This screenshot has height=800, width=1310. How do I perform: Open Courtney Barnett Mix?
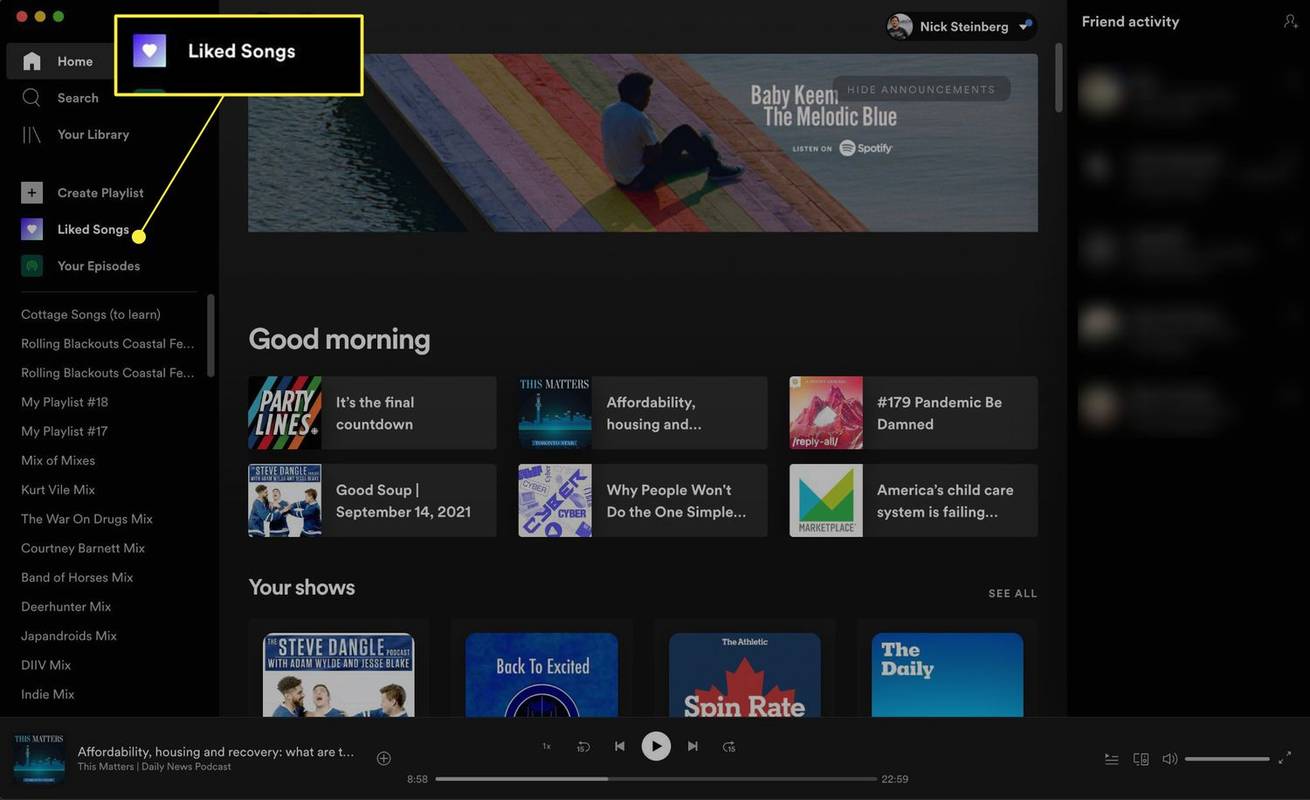[x=83, y=548]
